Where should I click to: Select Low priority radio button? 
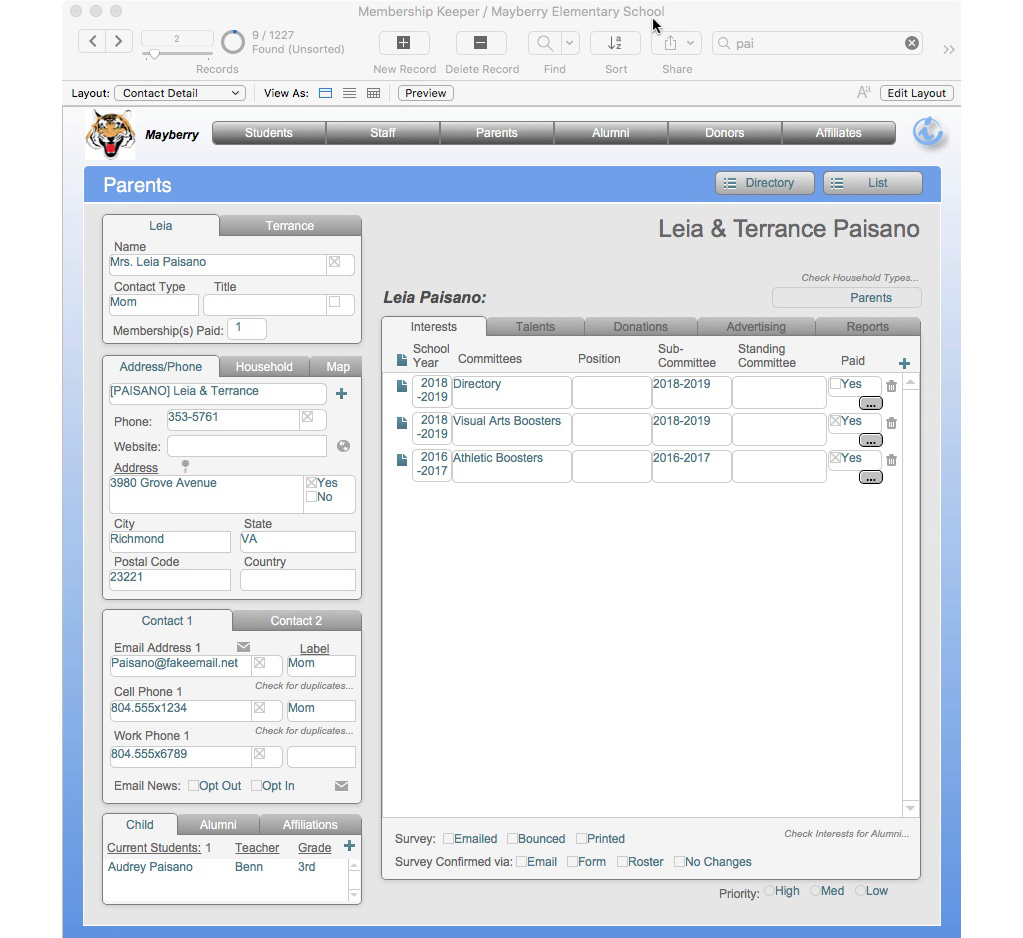(861, 890)
